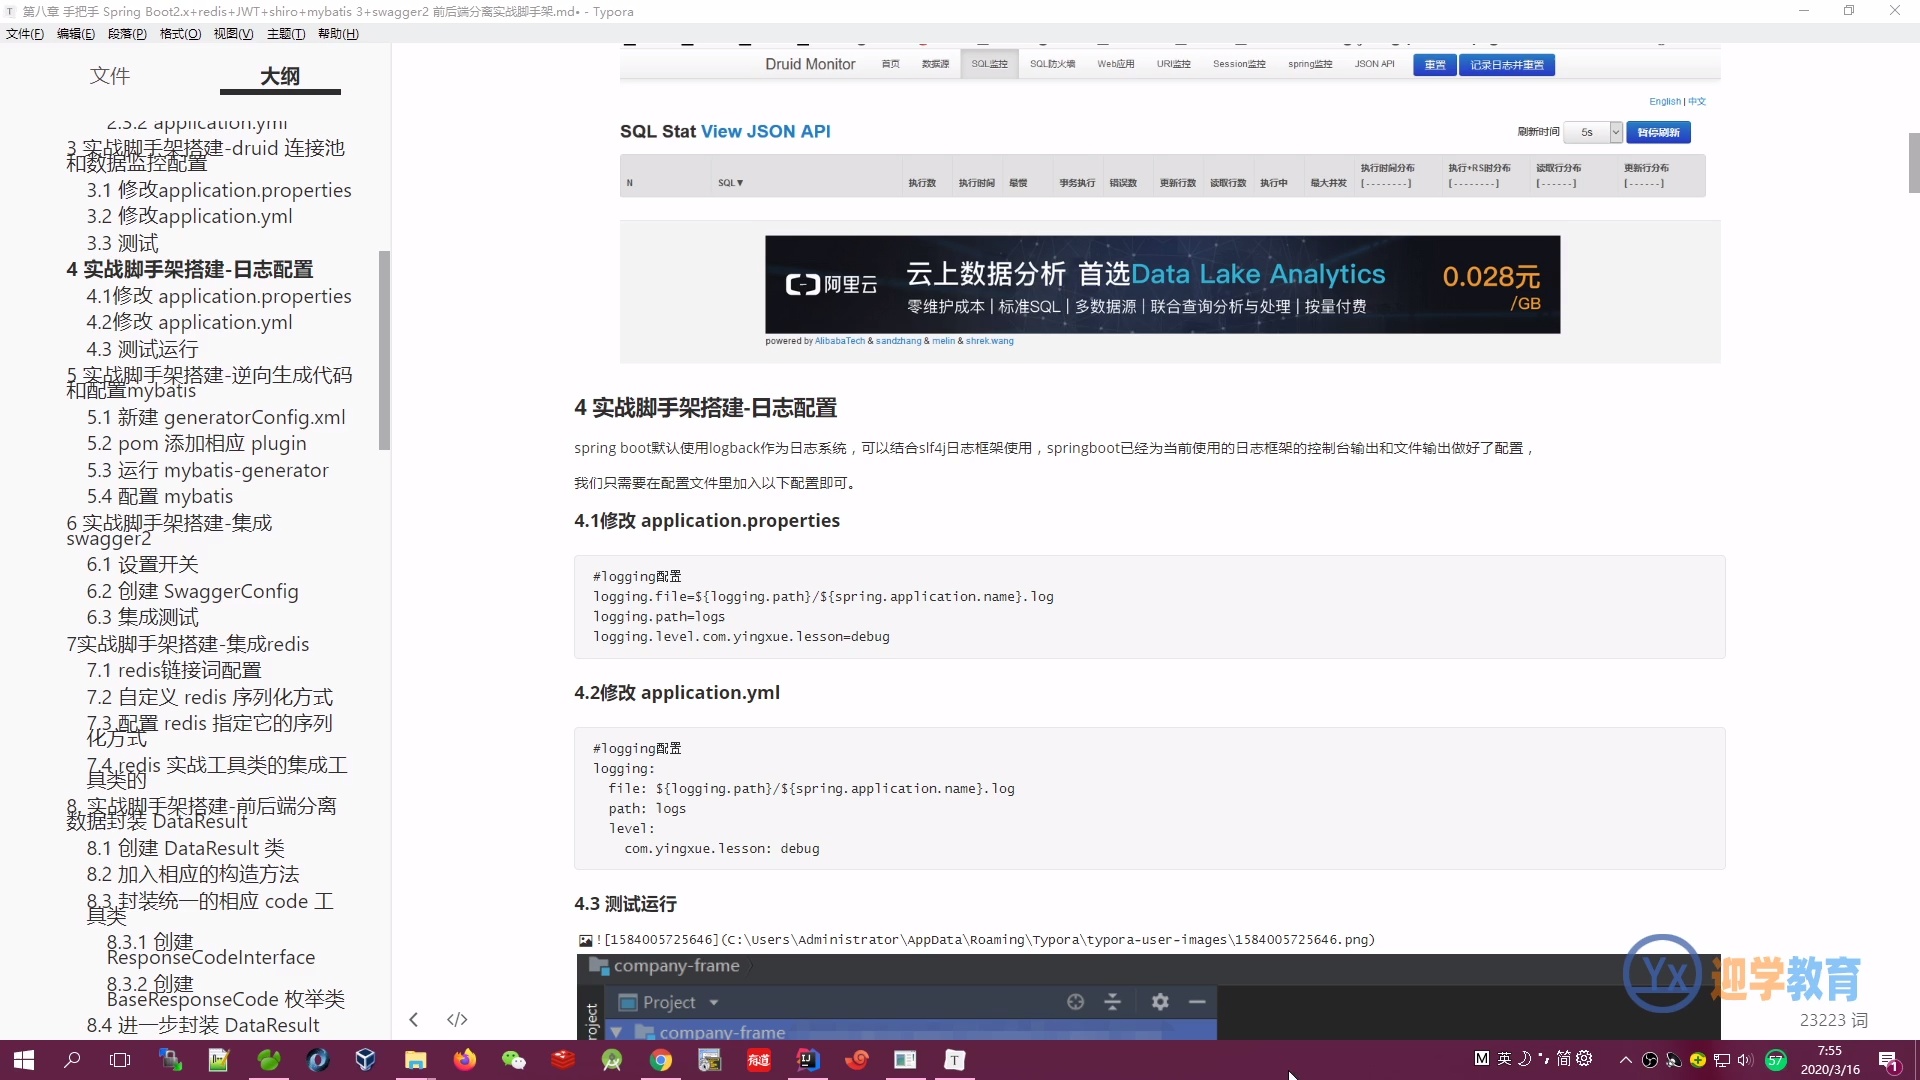Click the Typora icon in the title bar
Screen dimensions: 1920x1080
9,11
